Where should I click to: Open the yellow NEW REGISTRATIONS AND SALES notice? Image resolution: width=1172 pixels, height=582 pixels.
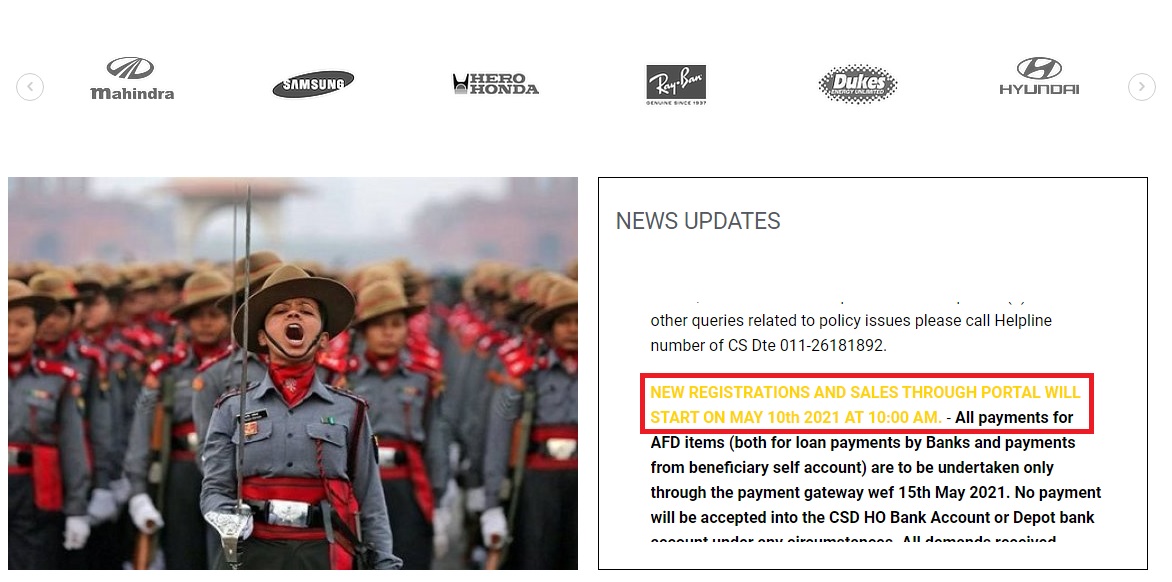coord(865,404)
